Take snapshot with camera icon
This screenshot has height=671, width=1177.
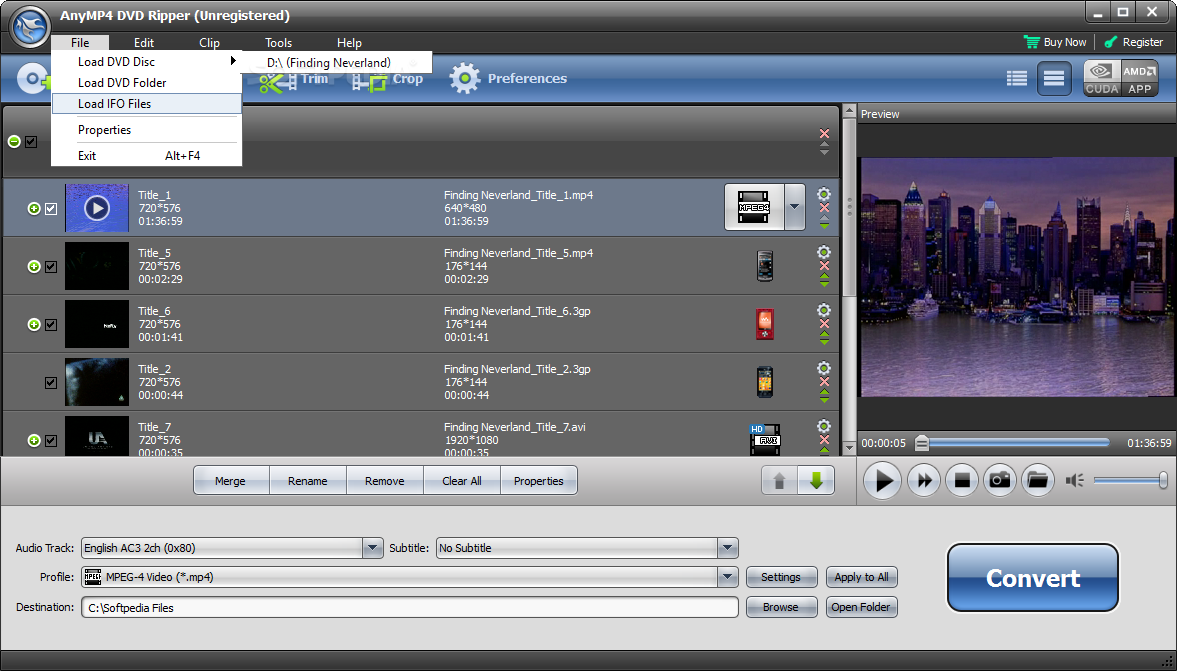click(x=999, y=480)
